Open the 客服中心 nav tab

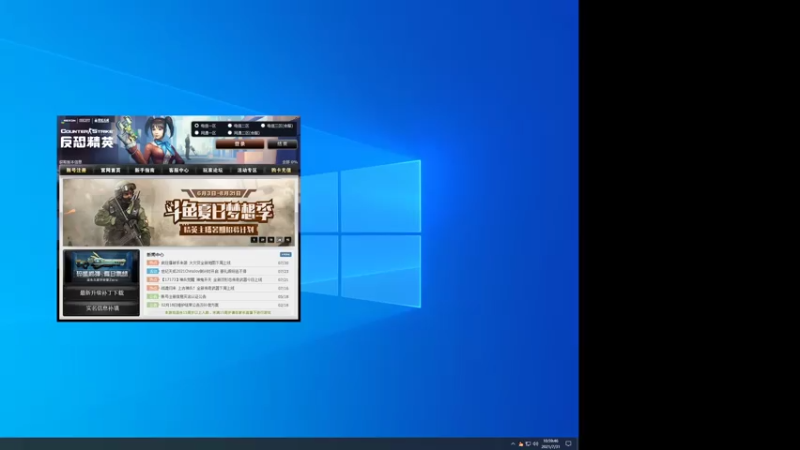[x=179, y=170]
